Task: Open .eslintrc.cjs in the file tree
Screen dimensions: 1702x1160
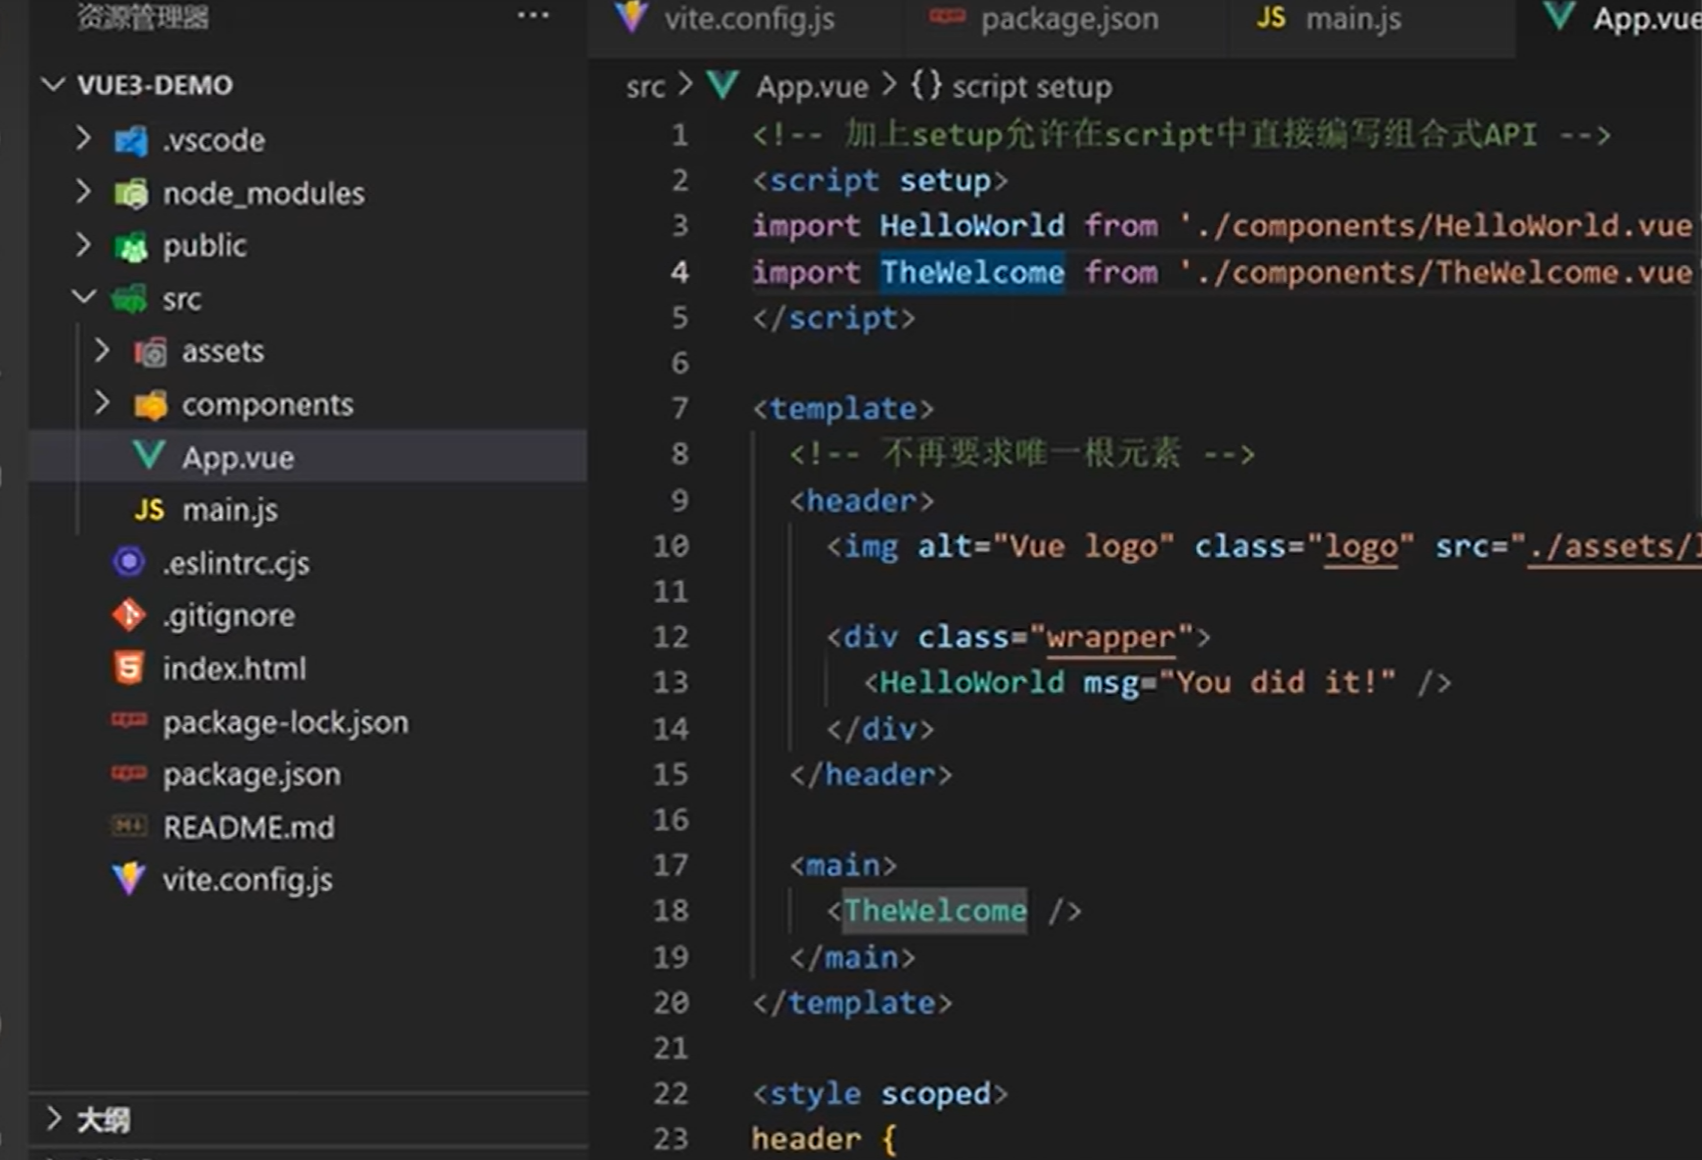Action: [308, 563]
